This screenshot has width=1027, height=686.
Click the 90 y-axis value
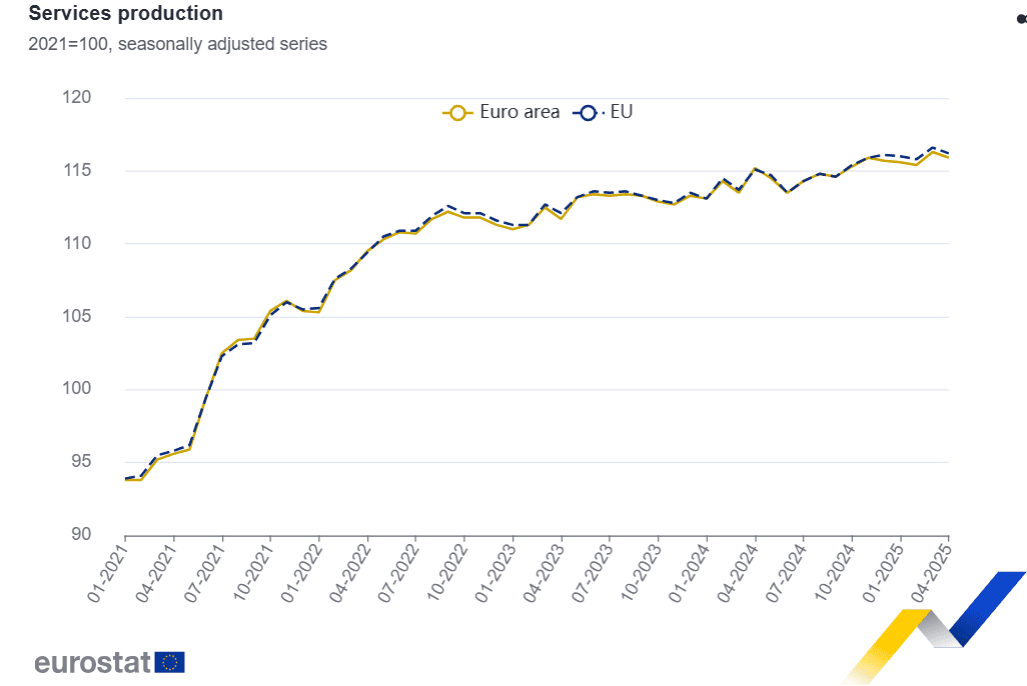[x=109, y=534]
